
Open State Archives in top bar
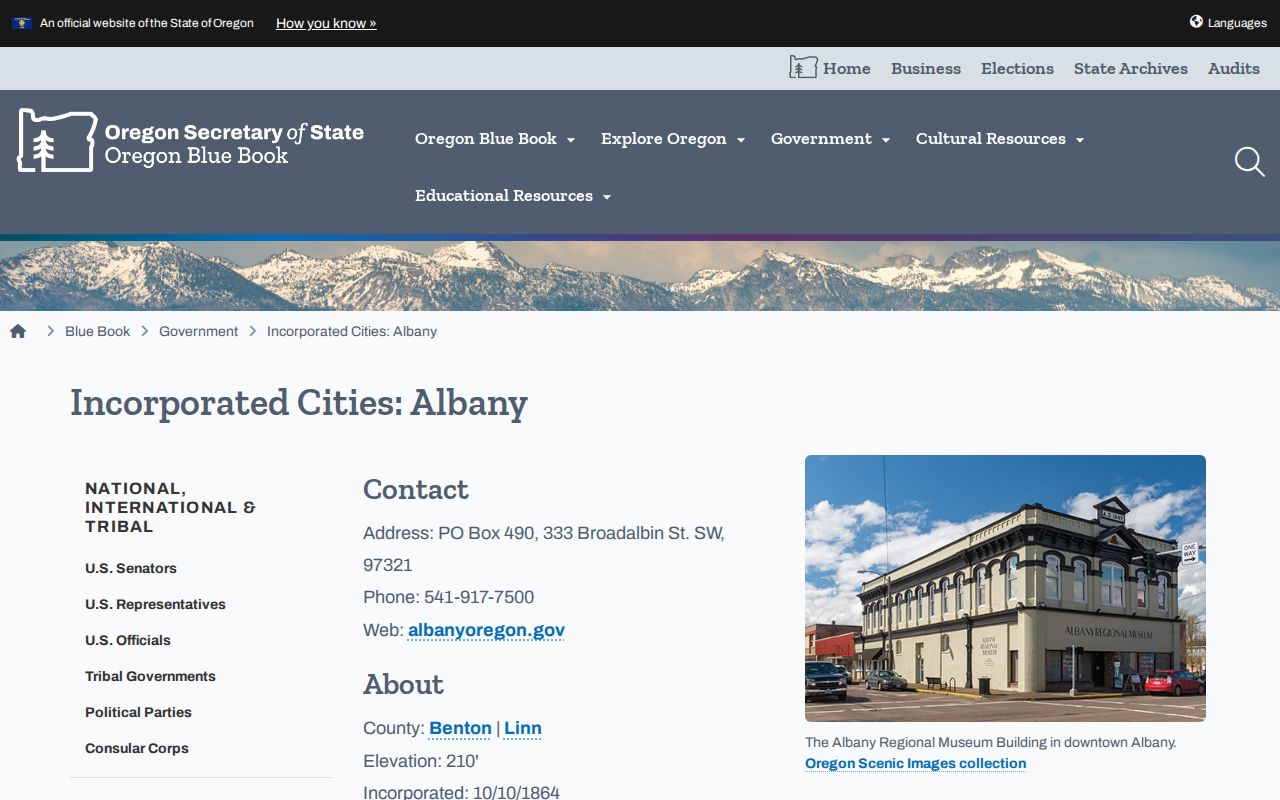coord(1131,68)
